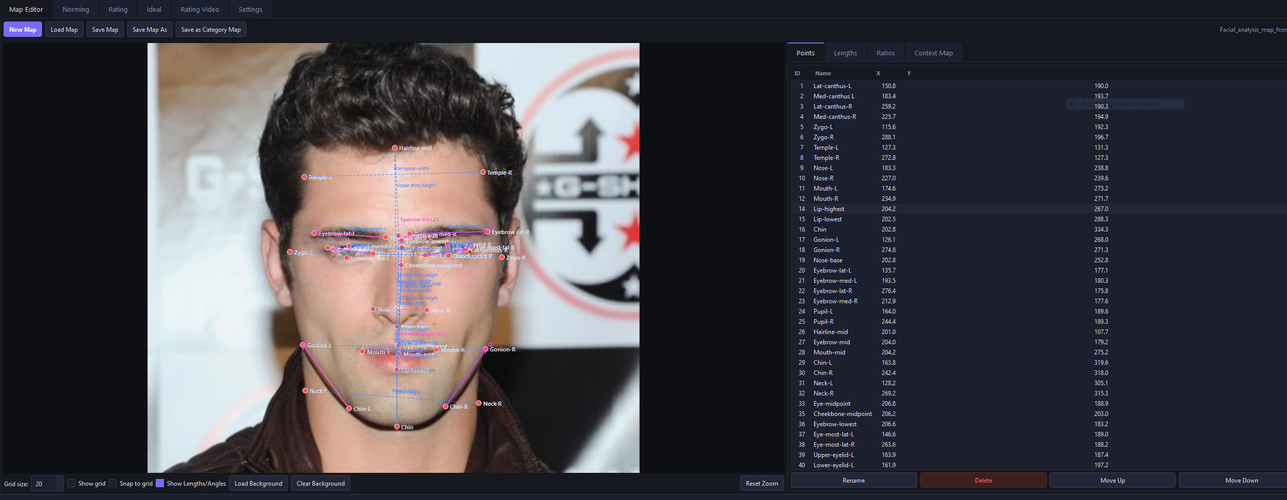Click the Temple-R landmark point on image
Viewport: 1287px width, 500px height.
pos(483,173)
